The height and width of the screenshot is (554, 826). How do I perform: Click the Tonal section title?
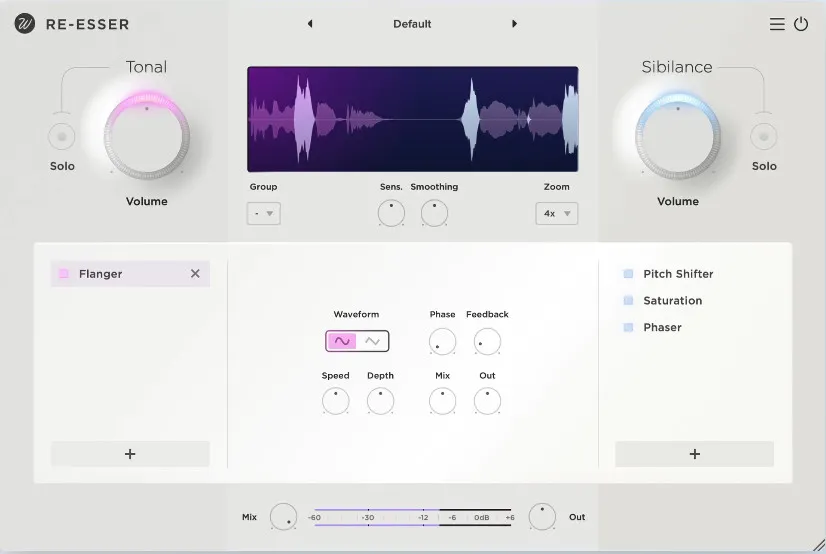[x=146, y=67]
